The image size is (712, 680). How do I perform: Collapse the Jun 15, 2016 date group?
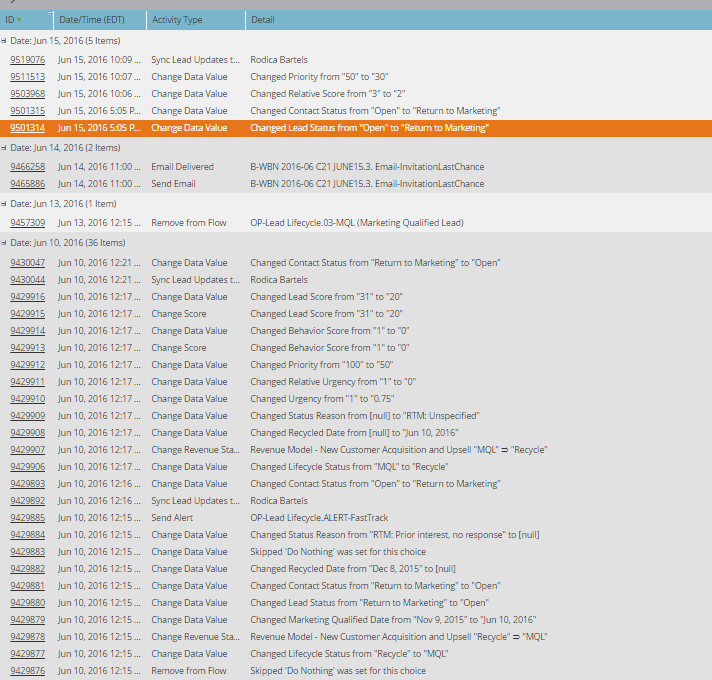point(4,41)
